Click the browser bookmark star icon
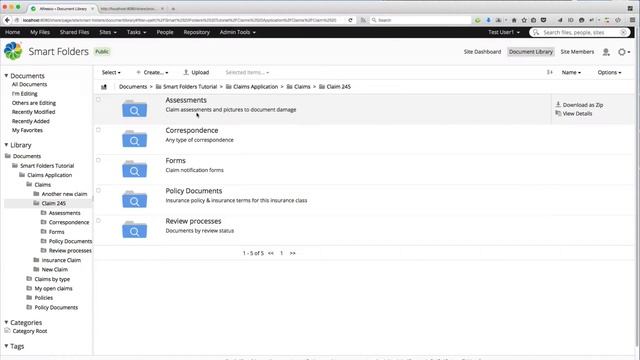640x360 pixels. coord(524,20)
